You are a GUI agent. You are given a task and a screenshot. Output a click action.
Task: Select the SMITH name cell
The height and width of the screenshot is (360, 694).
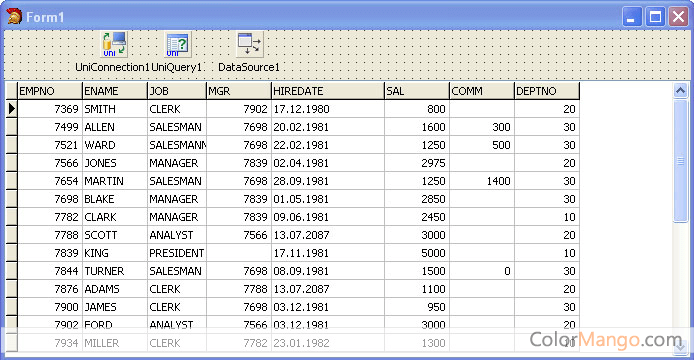coord(115,109)
